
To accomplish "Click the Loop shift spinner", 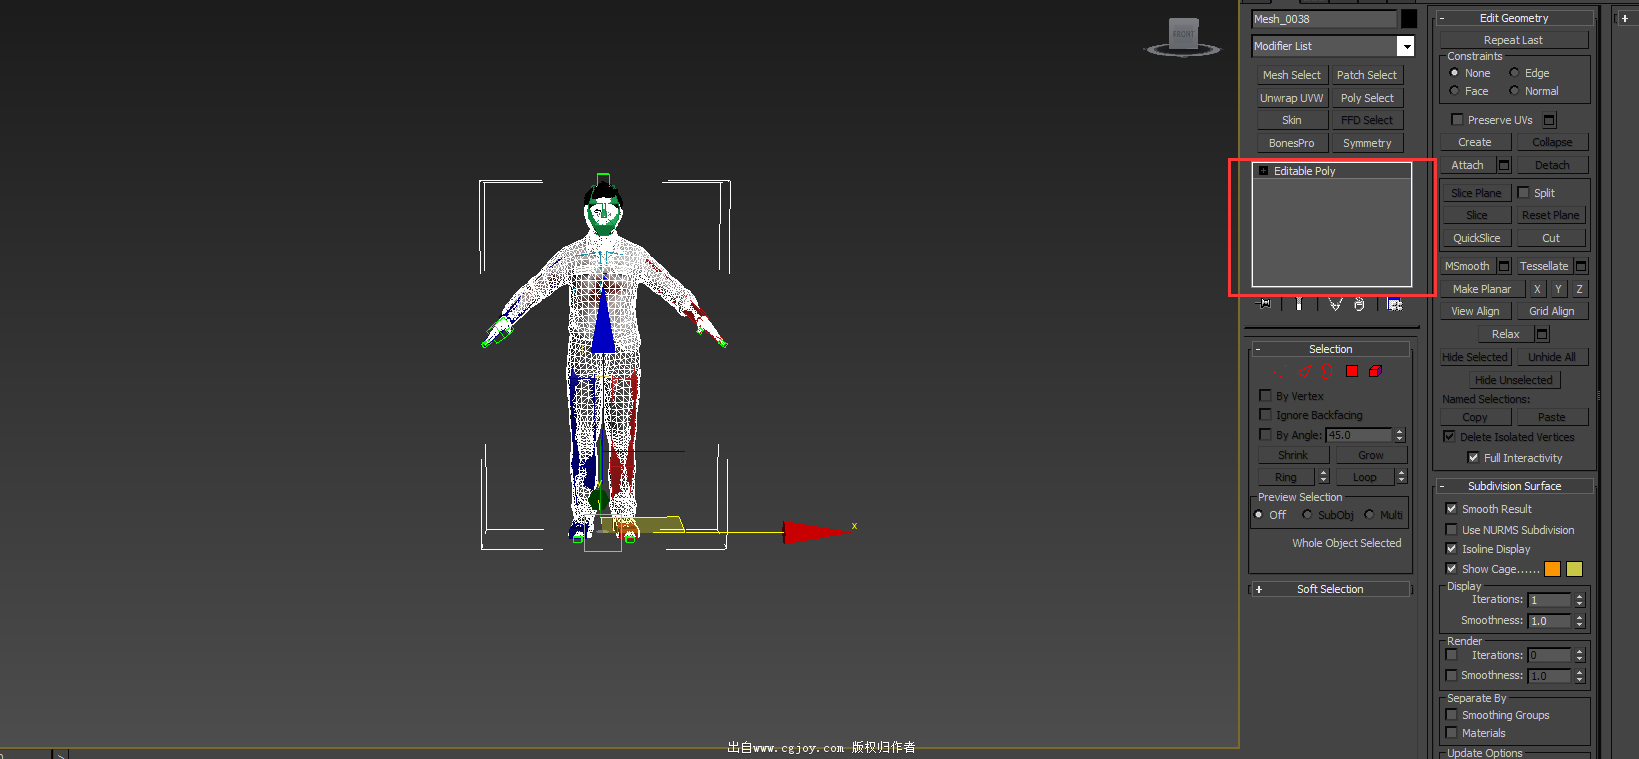I will pyautogui.click(x=1402, y=477).
